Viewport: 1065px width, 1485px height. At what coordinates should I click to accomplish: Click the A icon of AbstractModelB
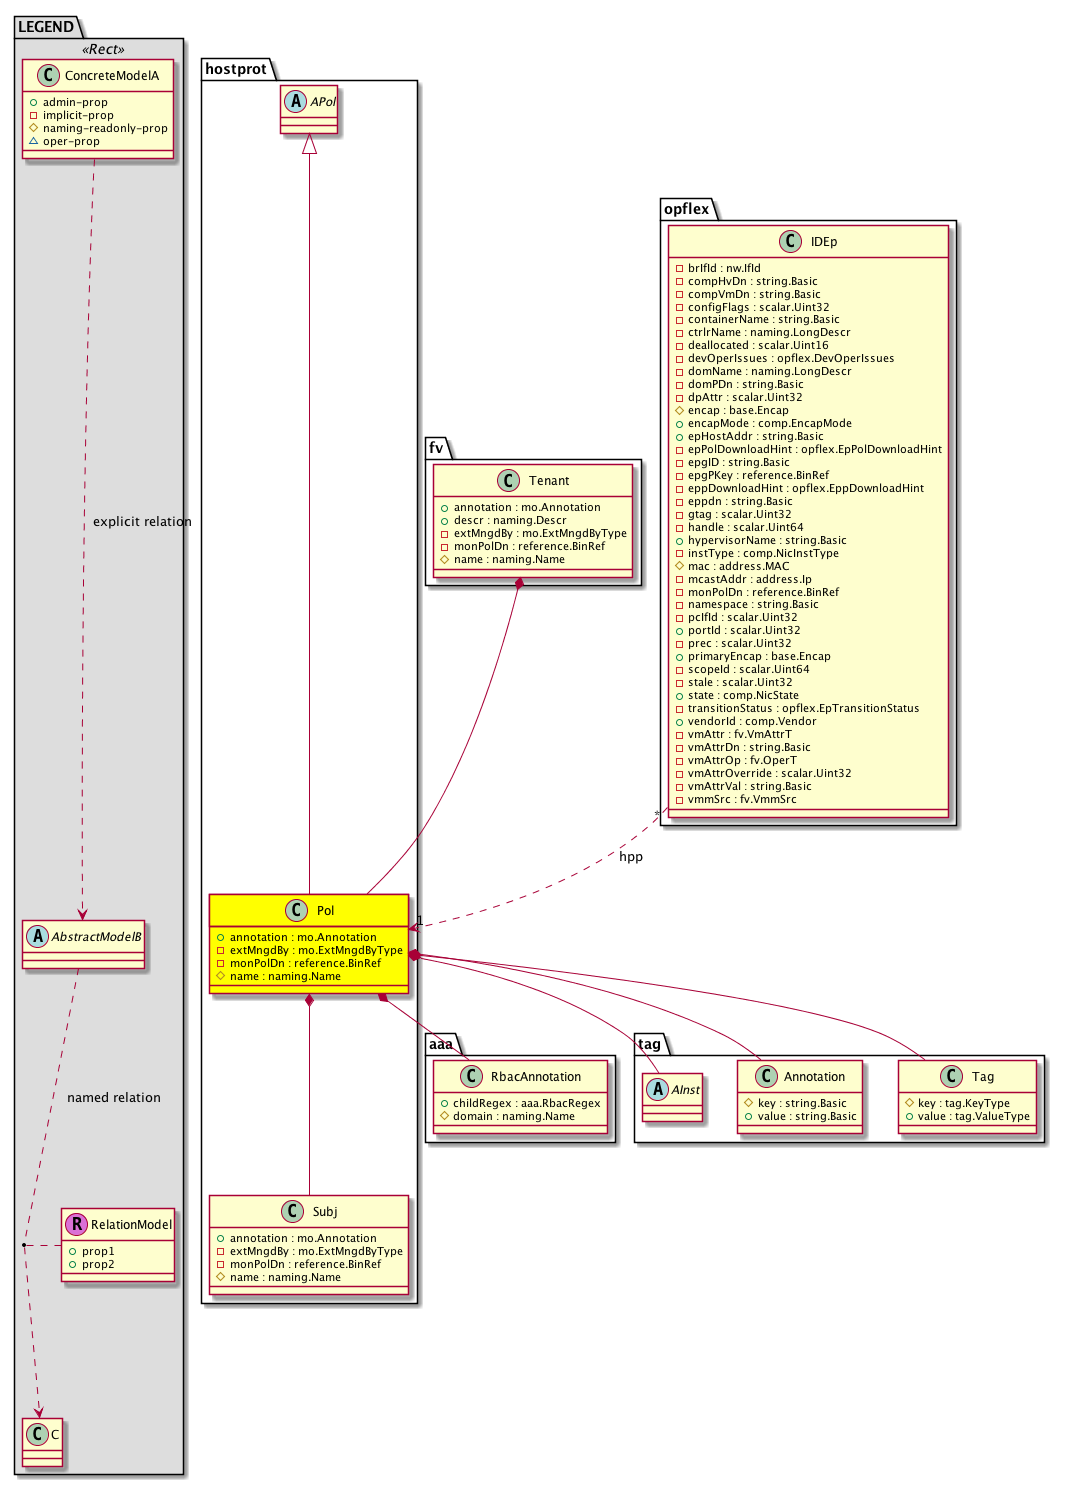coord(38,936)
